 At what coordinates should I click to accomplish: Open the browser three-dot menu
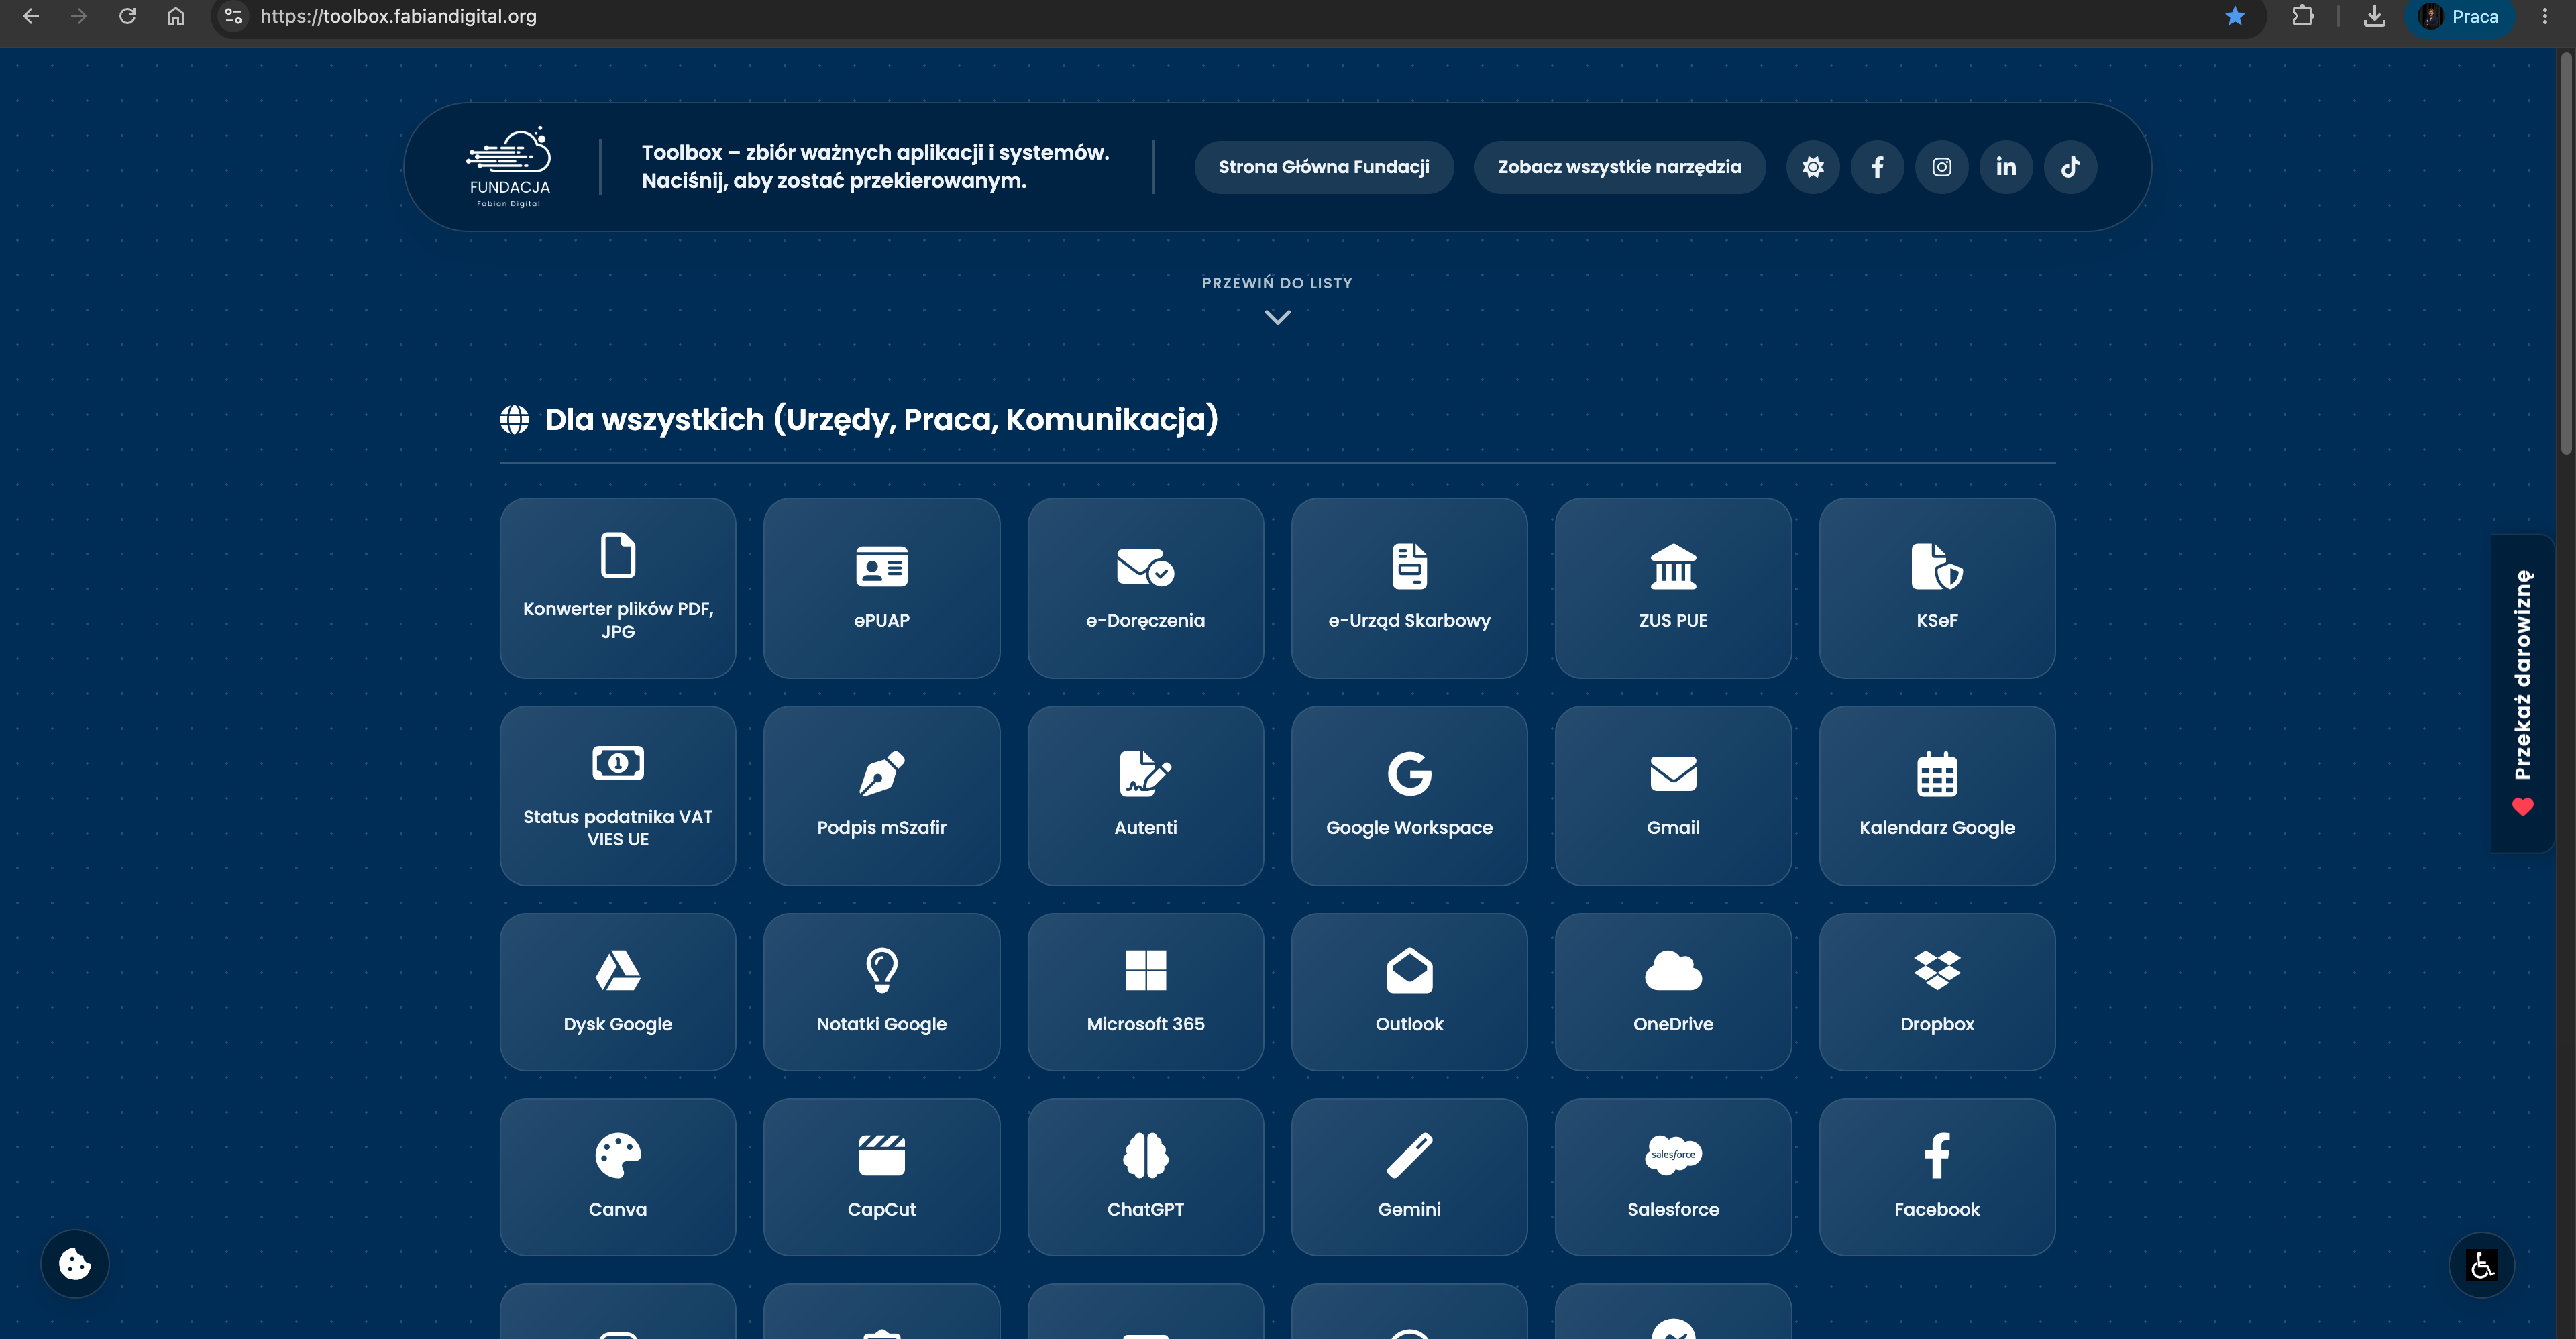pos(2545,16)
